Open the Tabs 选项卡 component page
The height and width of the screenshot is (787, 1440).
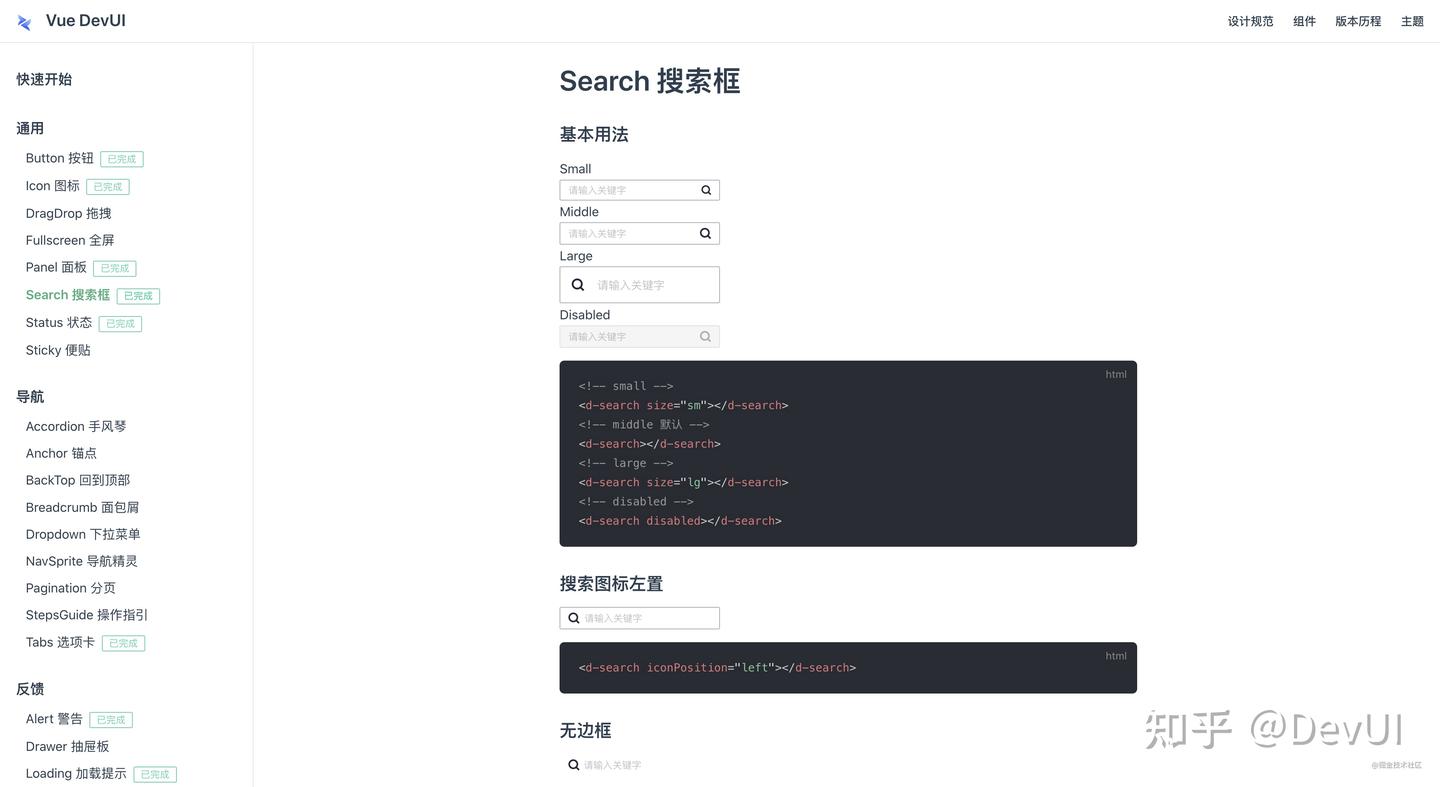click(60, 640)
